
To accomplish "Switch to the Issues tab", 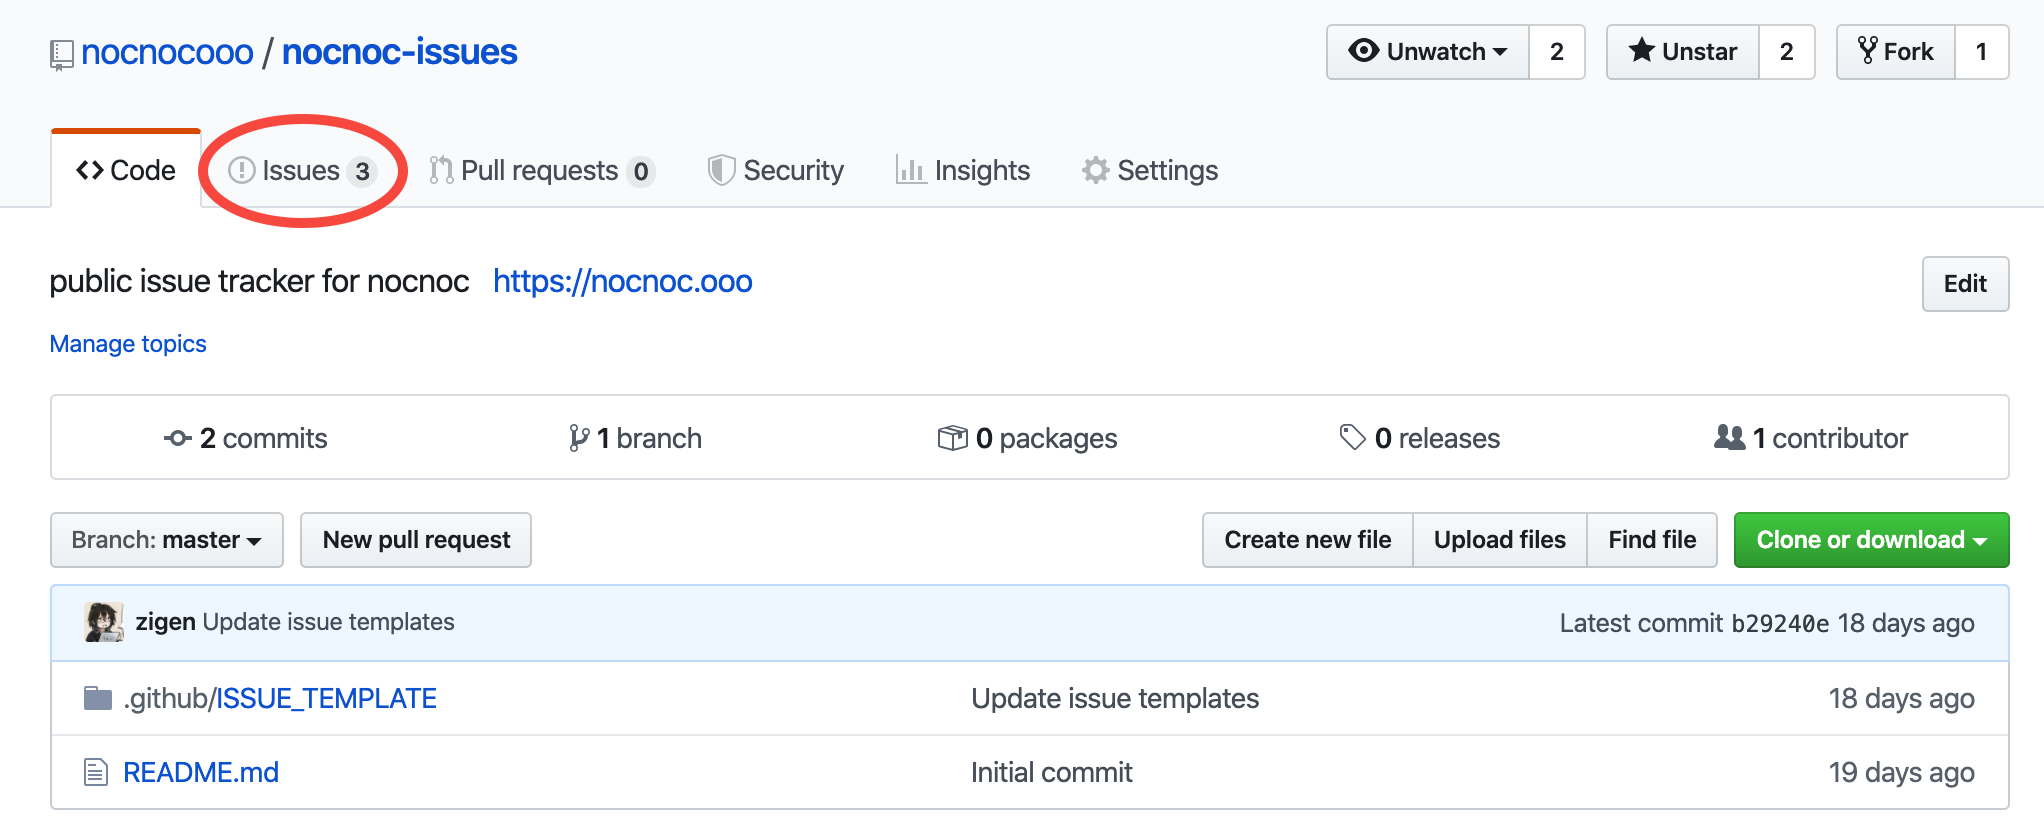I will pyautogui.click(x=301, y=171).
